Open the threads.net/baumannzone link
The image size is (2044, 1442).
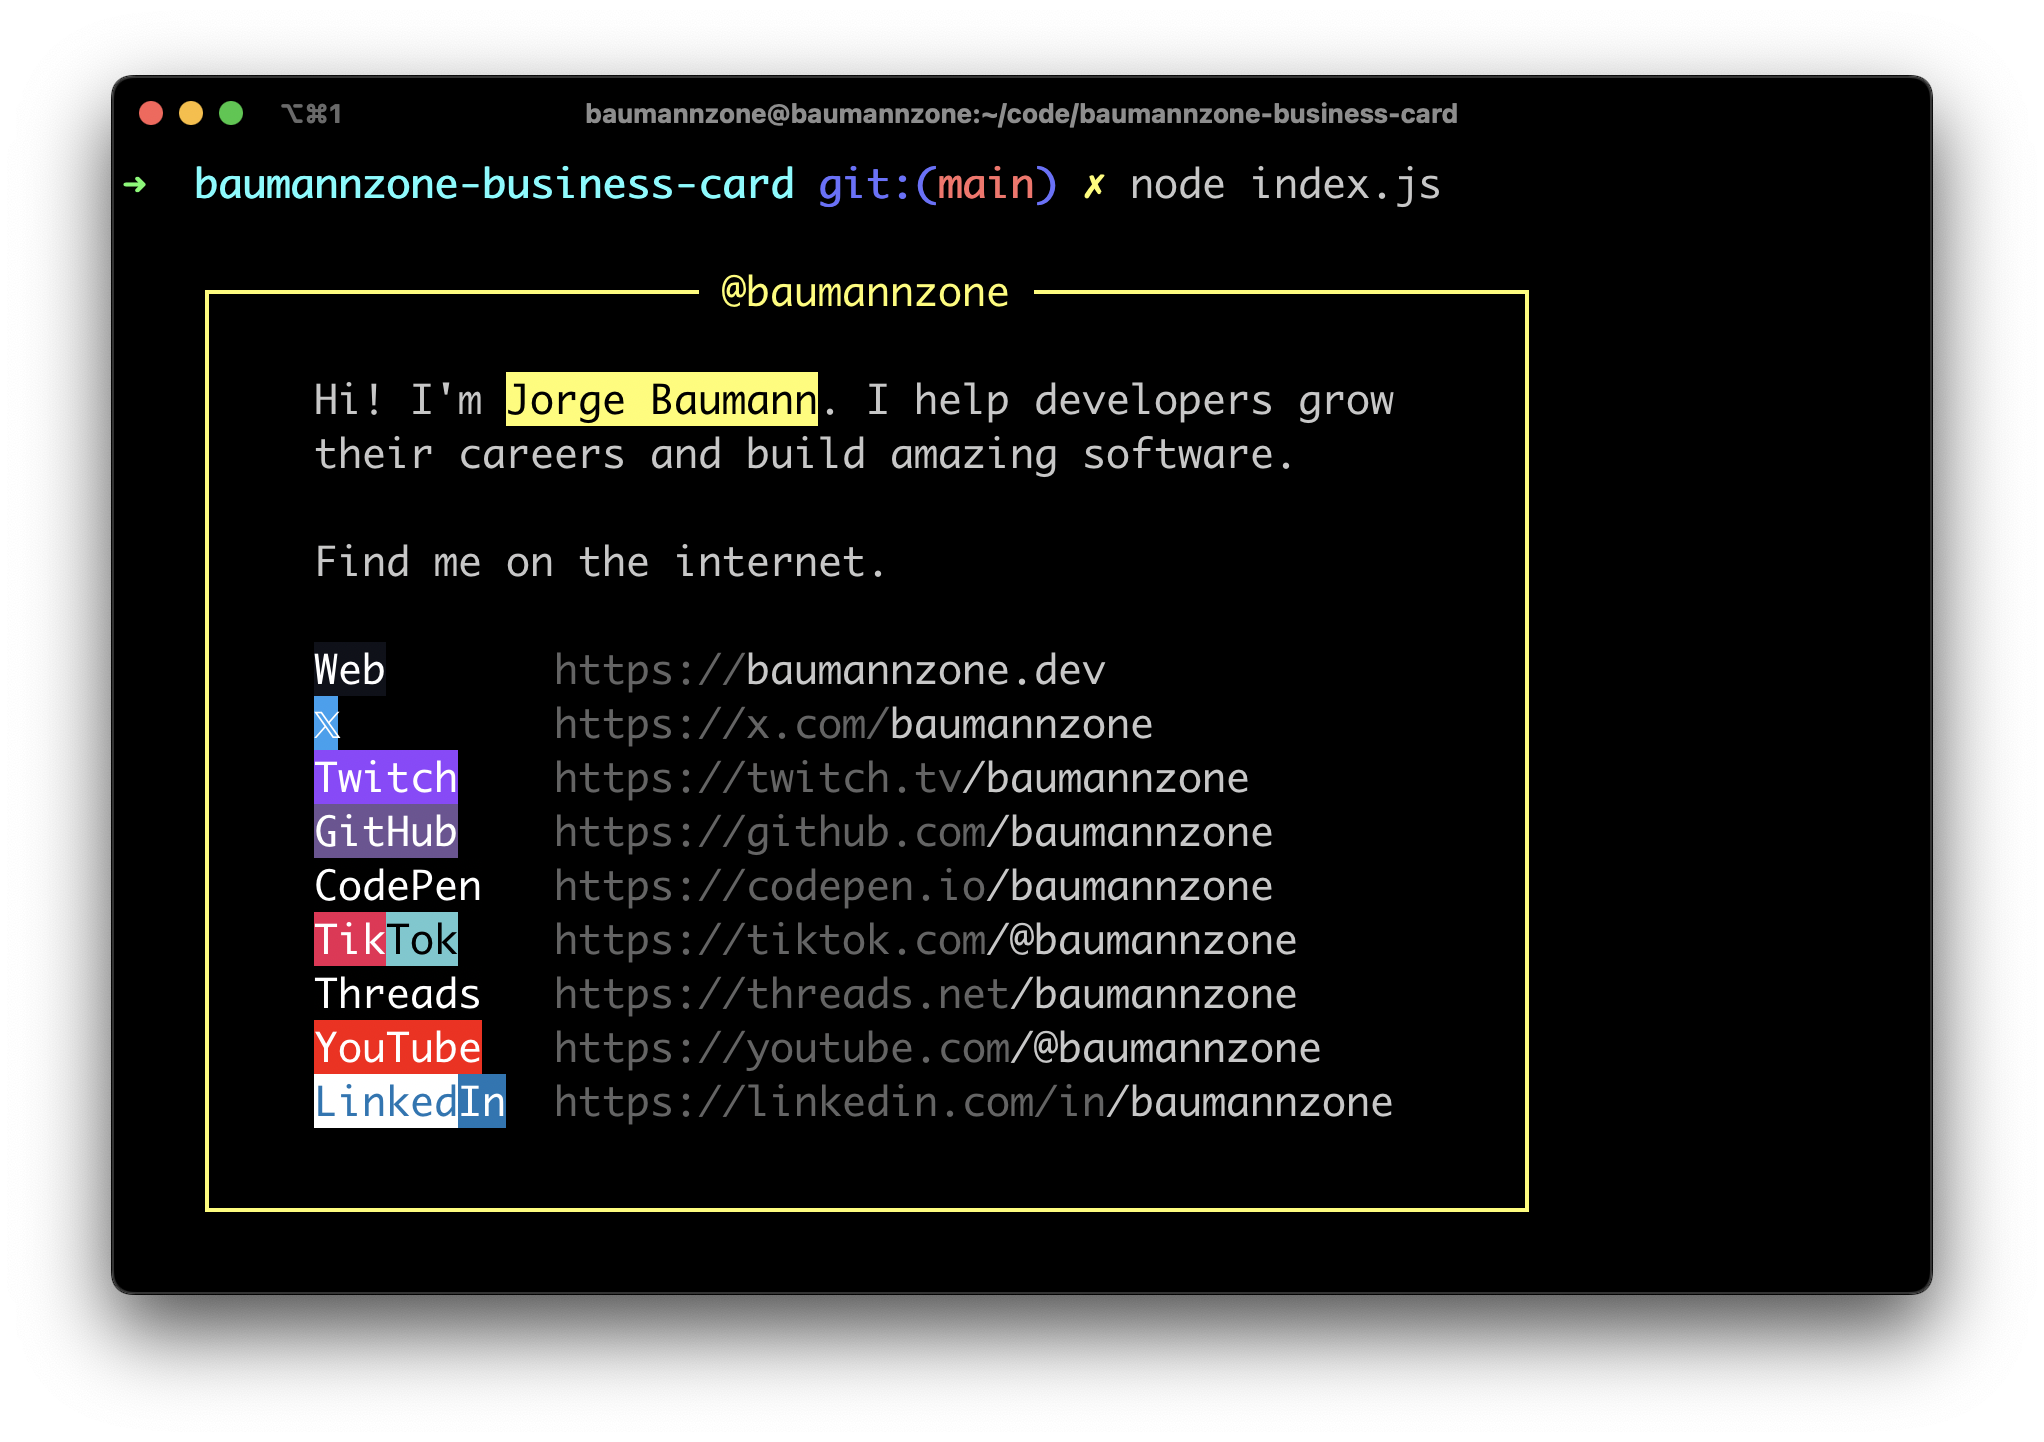coord(925,994)
